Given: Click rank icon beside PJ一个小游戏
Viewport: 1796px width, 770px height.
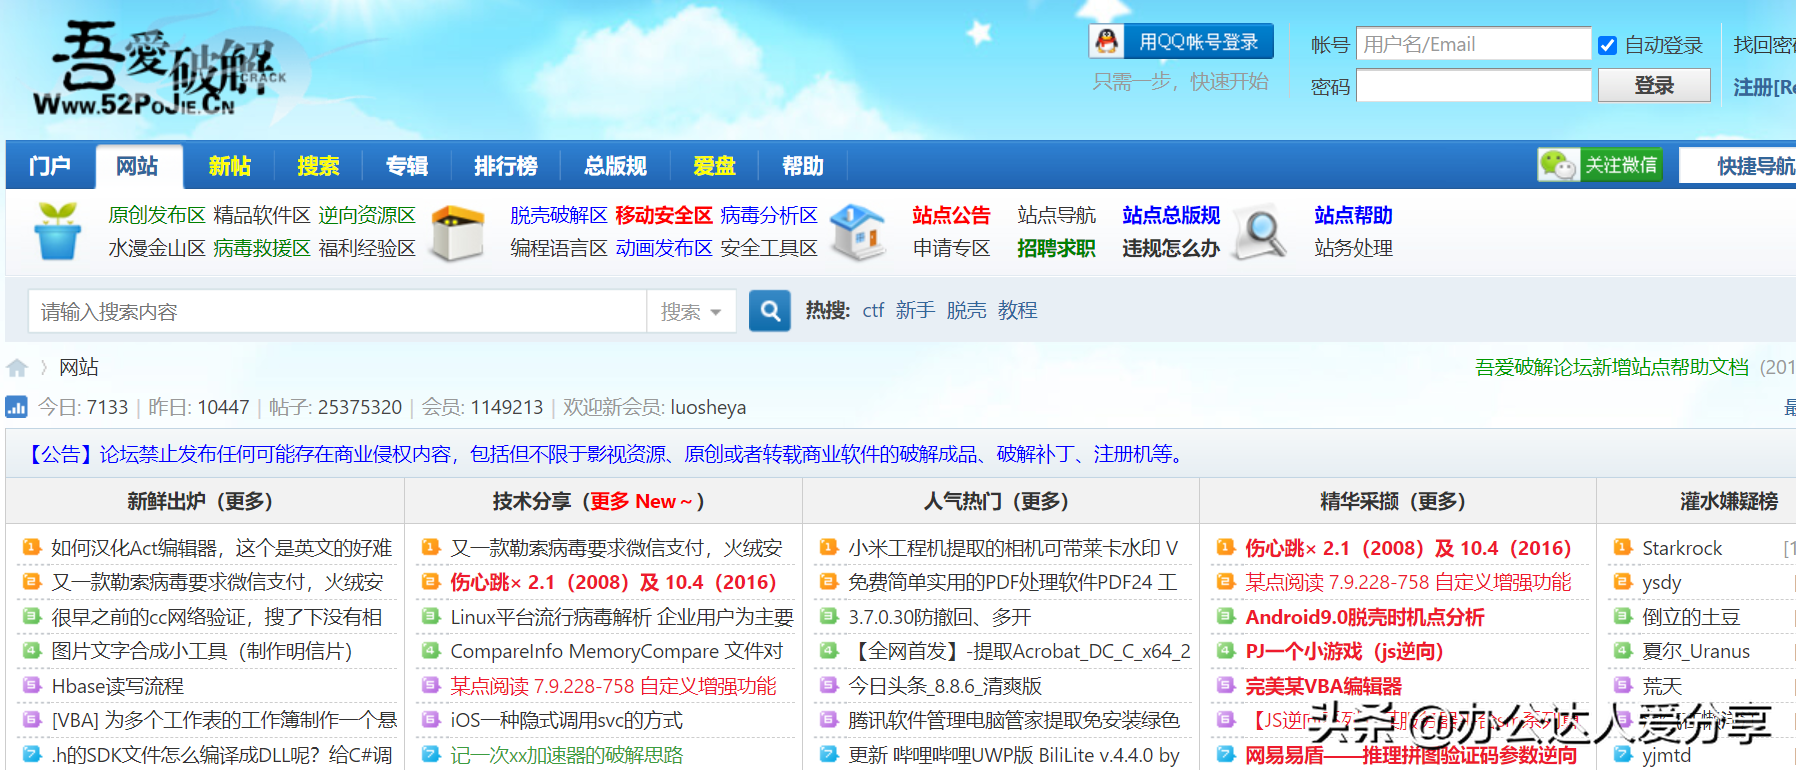Looking at the screenshot, I should (1225, 652).
